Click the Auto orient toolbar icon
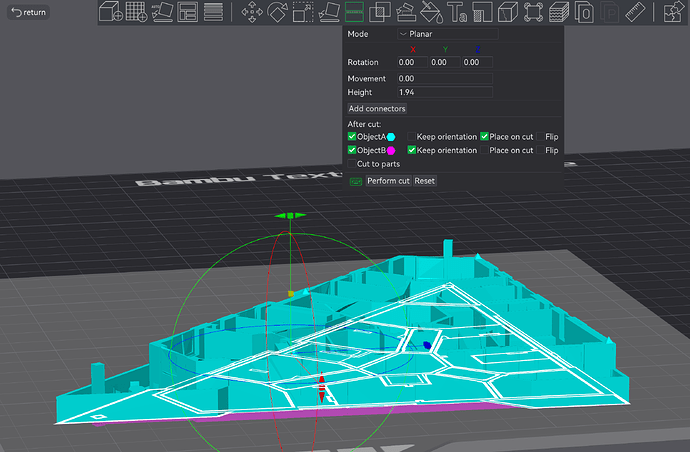690x452 pixels. (x=162, y=11)
